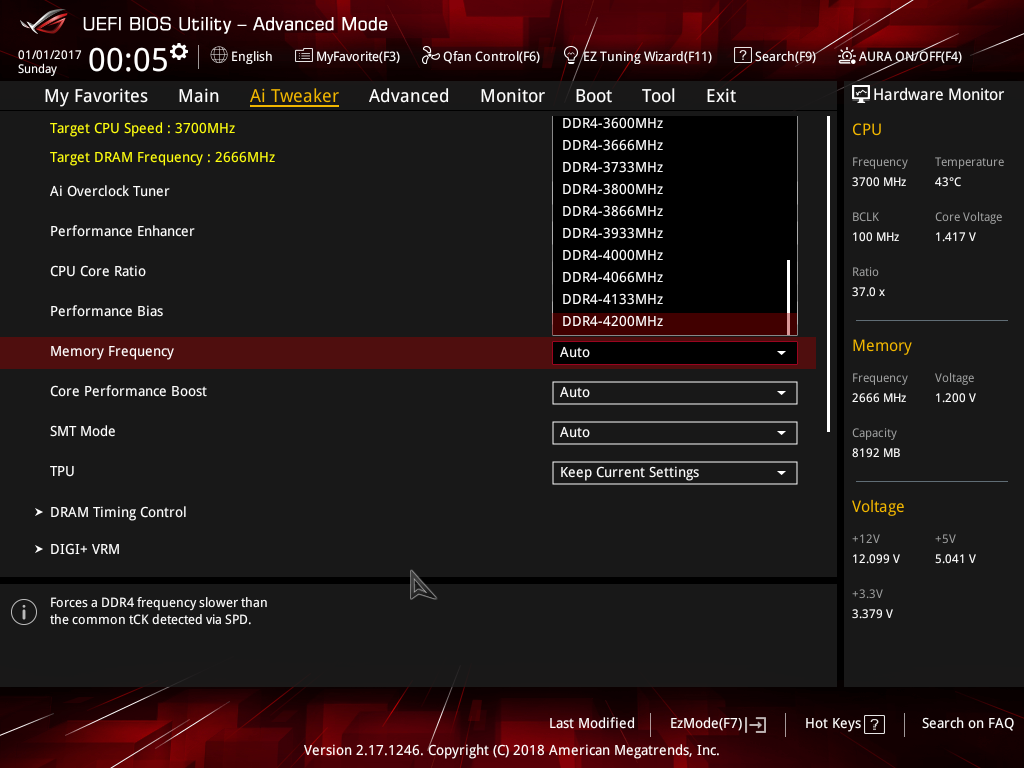This screenshot has height=768, width=1024.
Task: Click date 01/01/2017 Sunday
Action: click(x=49, y=61)
